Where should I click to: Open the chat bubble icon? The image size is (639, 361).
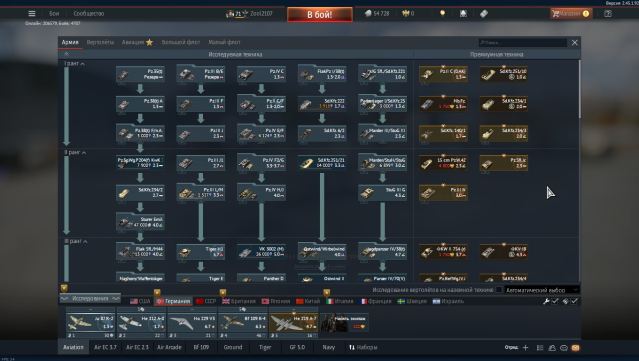click(x=564, y=348)
